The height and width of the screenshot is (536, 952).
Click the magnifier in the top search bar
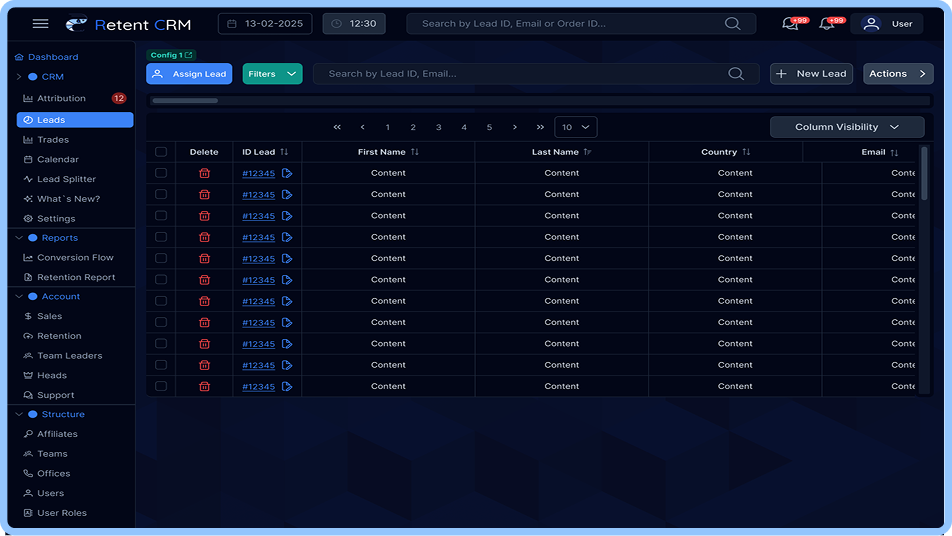click(x=733, y=24)
